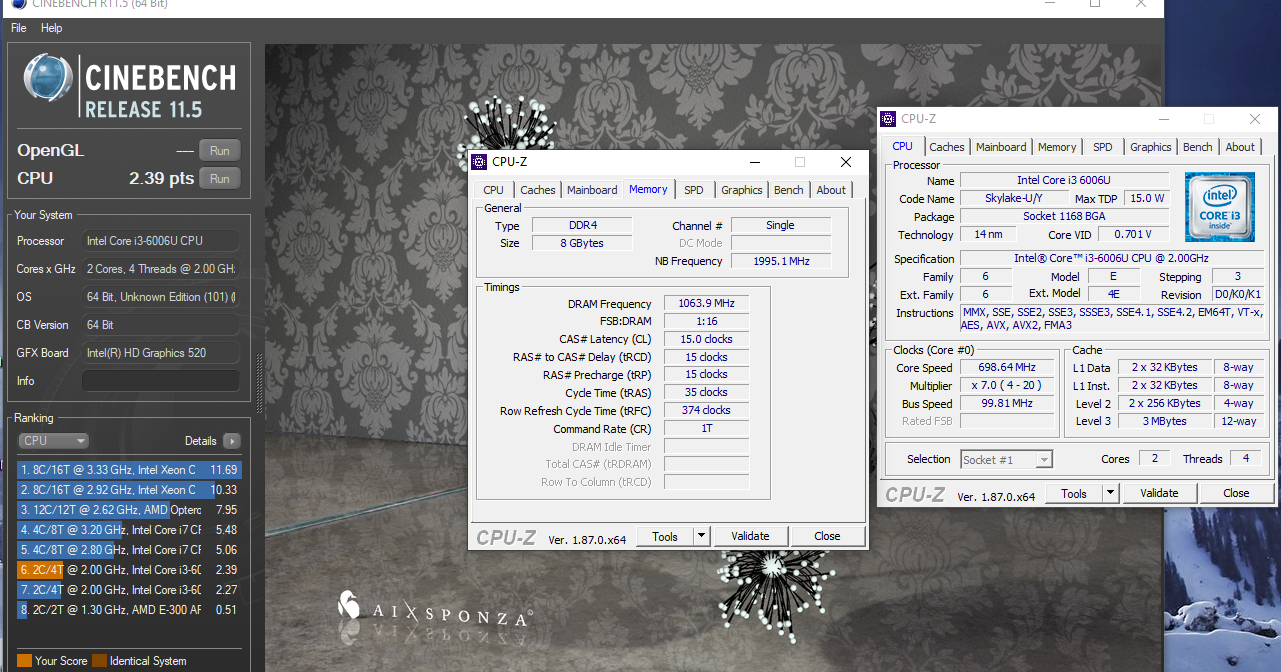Click the Intel Core i3 inside logo
1281x672 pixels.
click(x=1219, y=207)
